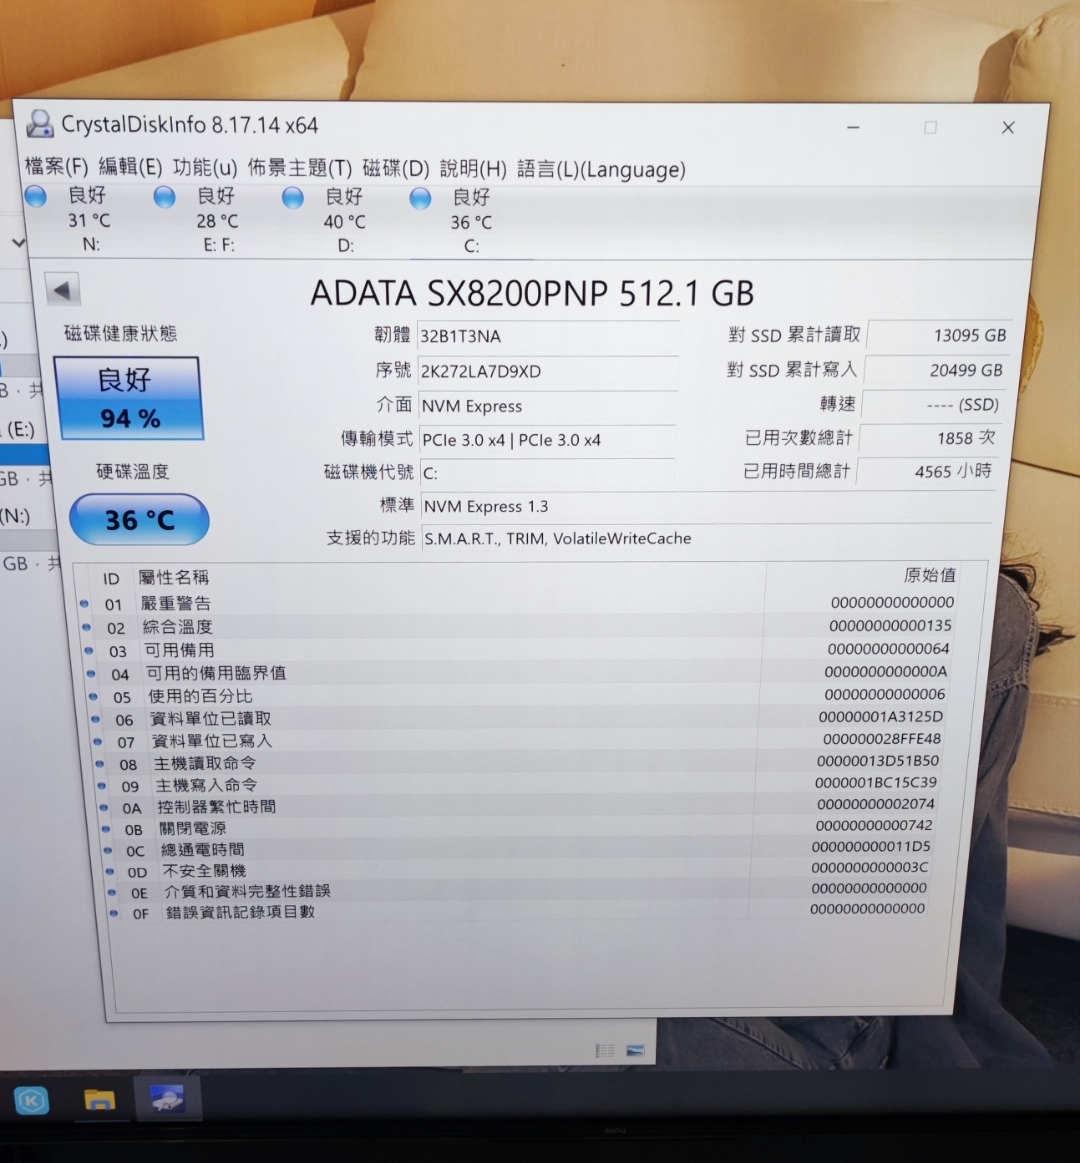
Task: Switch Explorer window to large icons view
Action: coord(636,1050)
